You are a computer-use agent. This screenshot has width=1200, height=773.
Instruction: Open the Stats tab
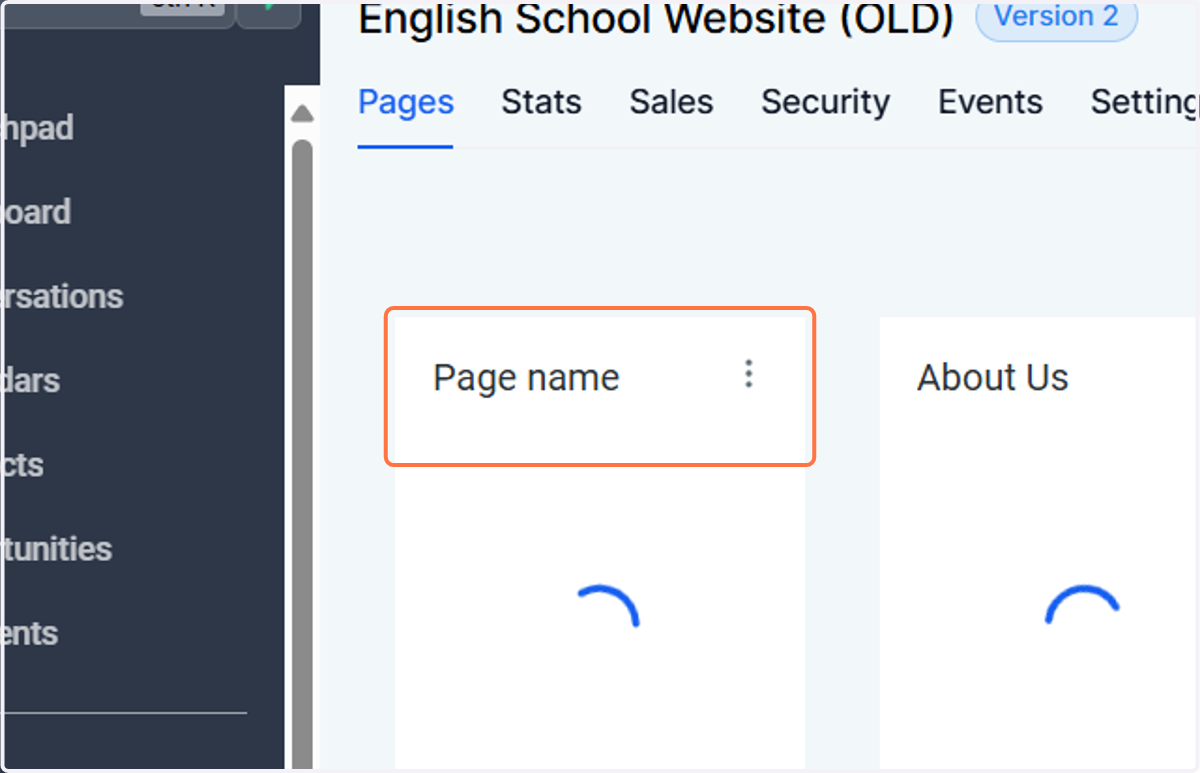[x=542, y=102]
